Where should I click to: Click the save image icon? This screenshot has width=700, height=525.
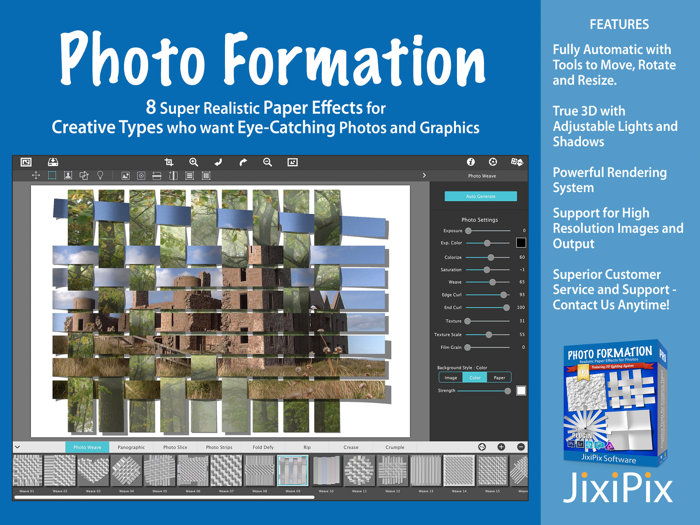click(53, 162)
